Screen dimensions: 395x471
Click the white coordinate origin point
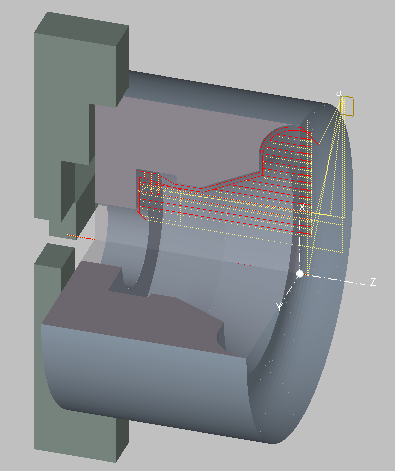tap(300, 274)
